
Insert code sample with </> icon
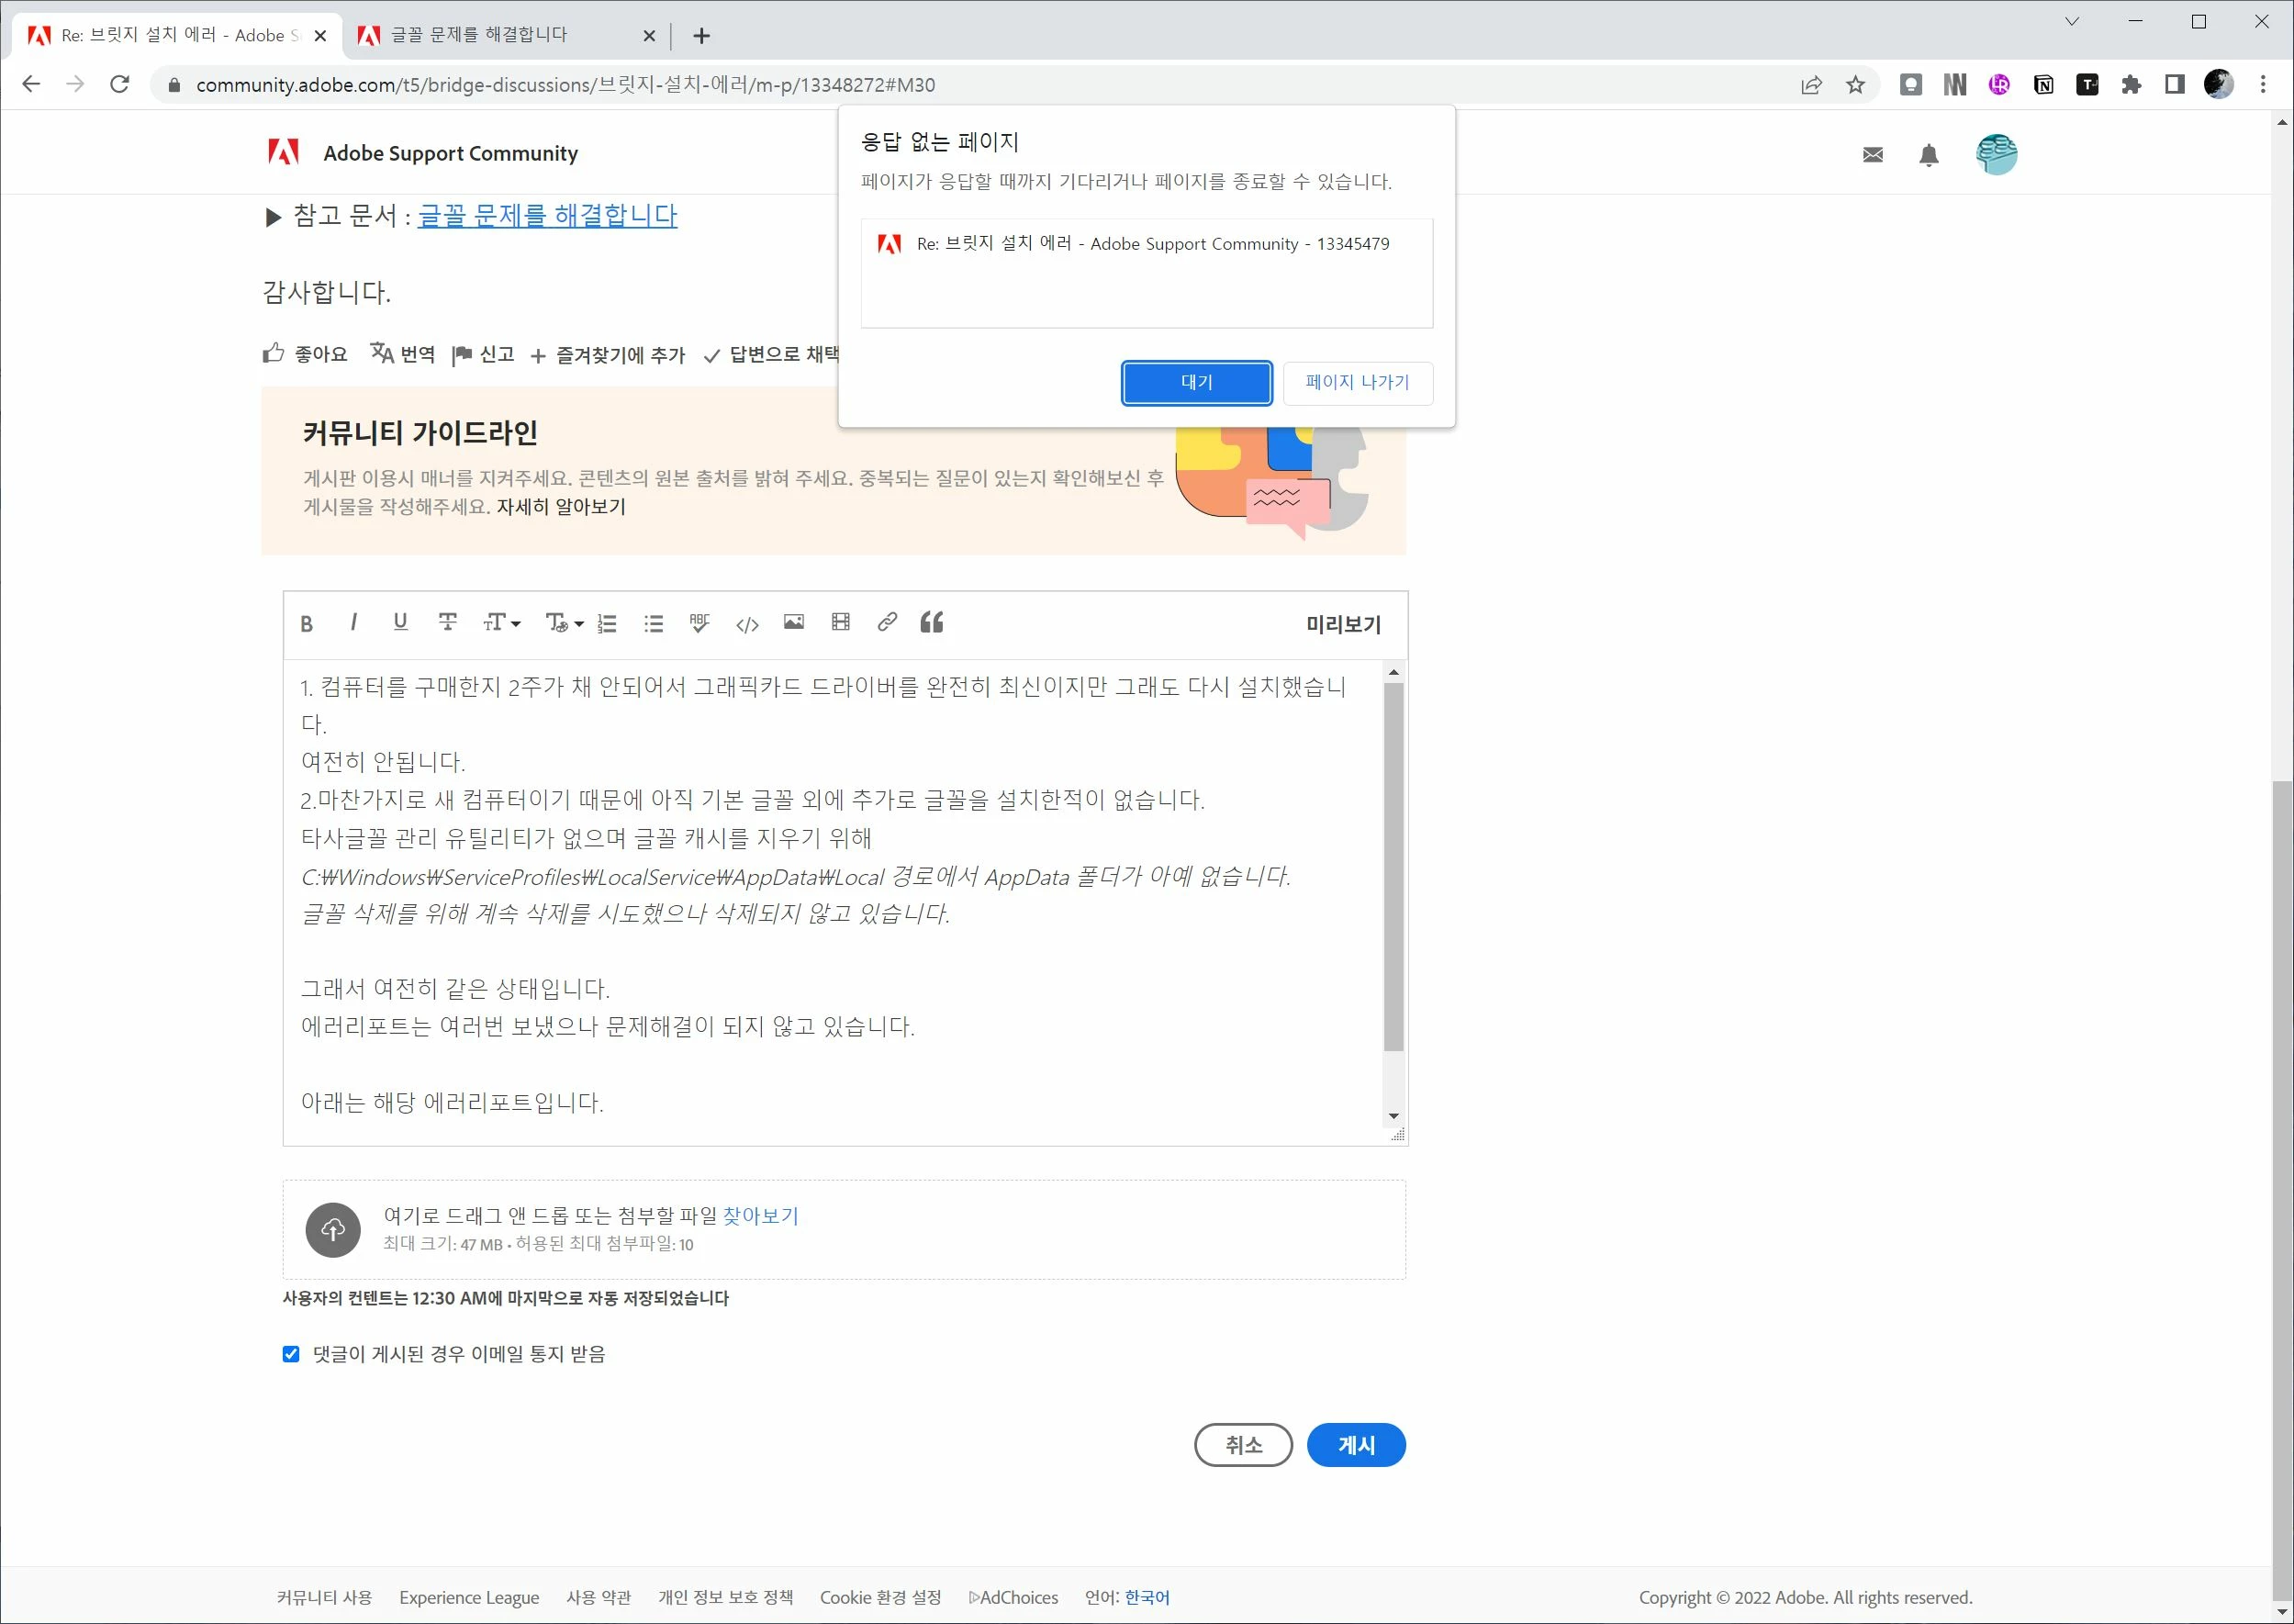(746, 624)
